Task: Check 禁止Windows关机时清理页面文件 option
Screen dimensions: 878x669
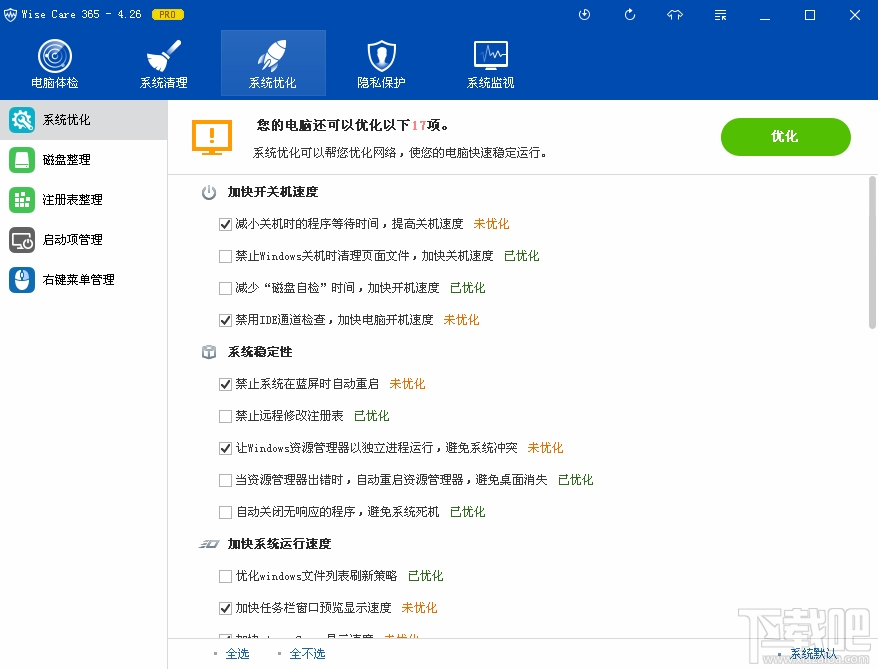Action: coord(225,256)
